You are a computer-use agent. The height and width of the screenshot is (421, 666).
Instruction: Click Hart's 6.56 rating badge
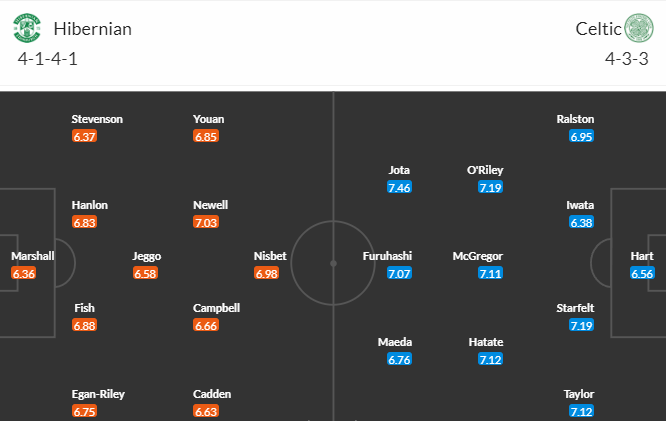click(x=642, y=273)
